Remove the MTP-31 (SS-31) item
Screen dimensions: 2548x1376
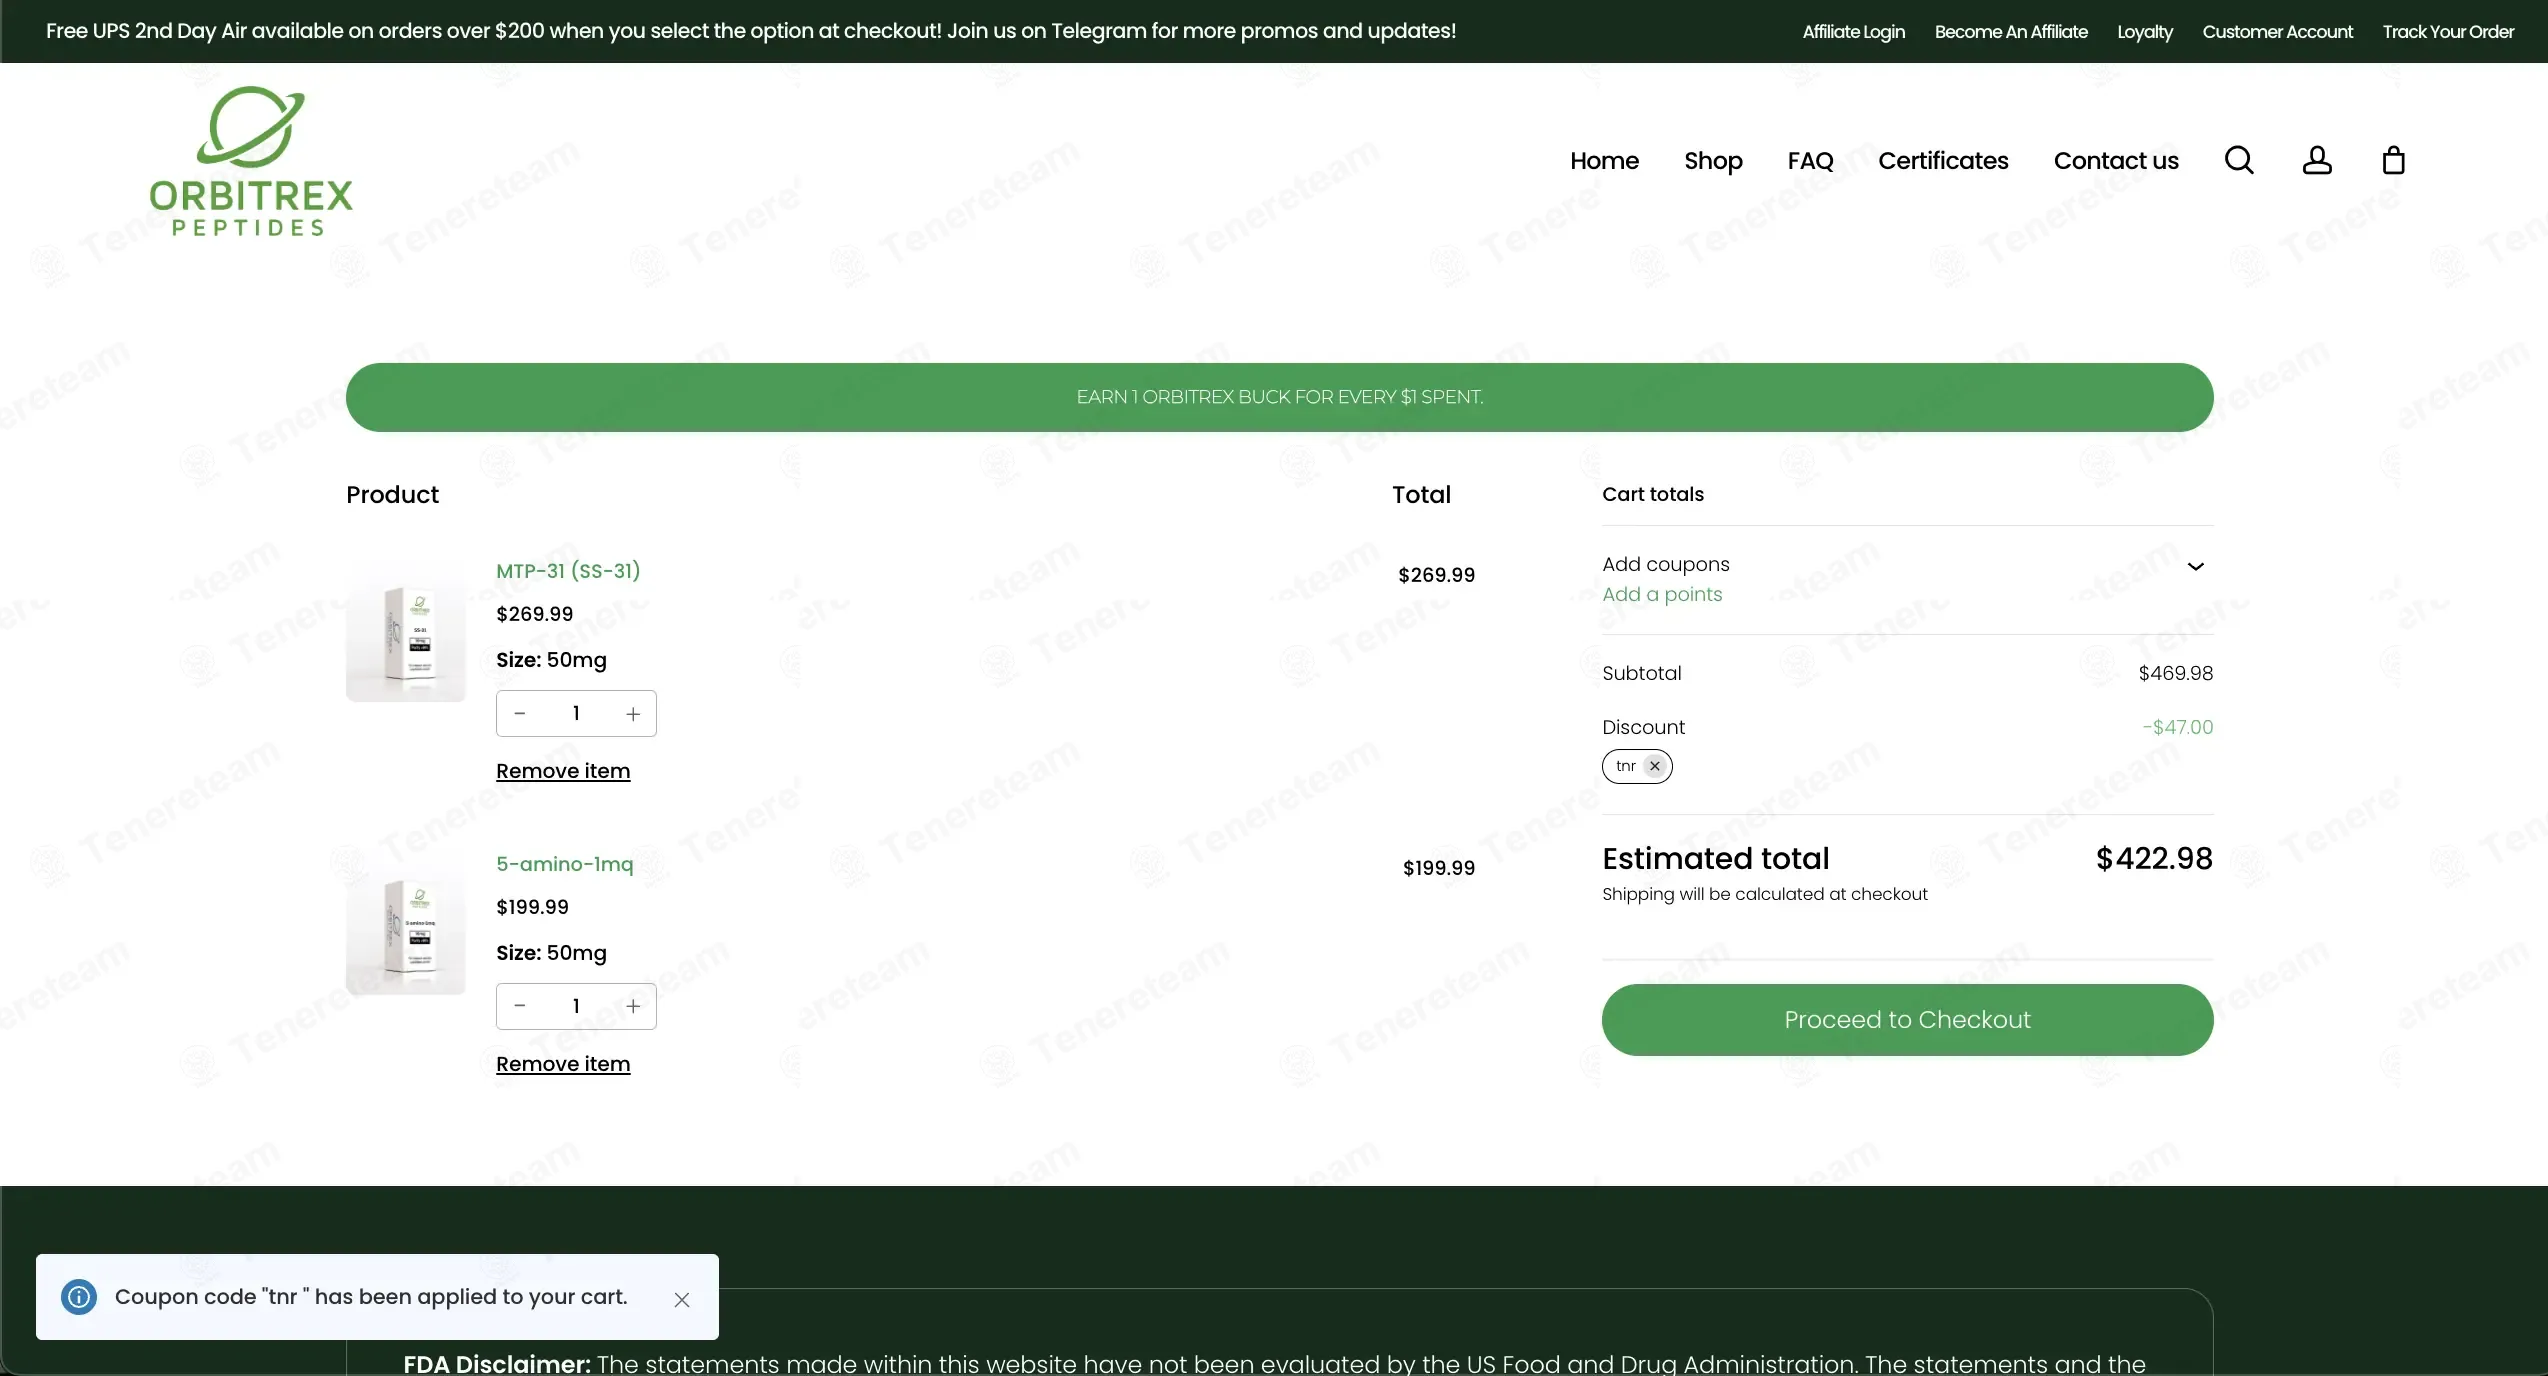(563, 771)
